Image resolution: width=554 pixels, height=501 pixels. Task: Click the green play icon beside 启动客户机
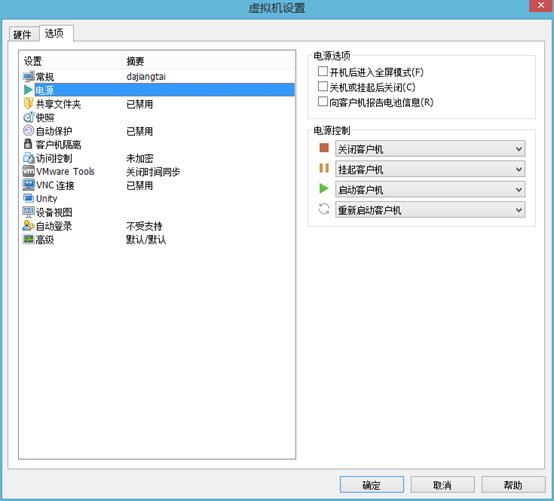point(324,188)
